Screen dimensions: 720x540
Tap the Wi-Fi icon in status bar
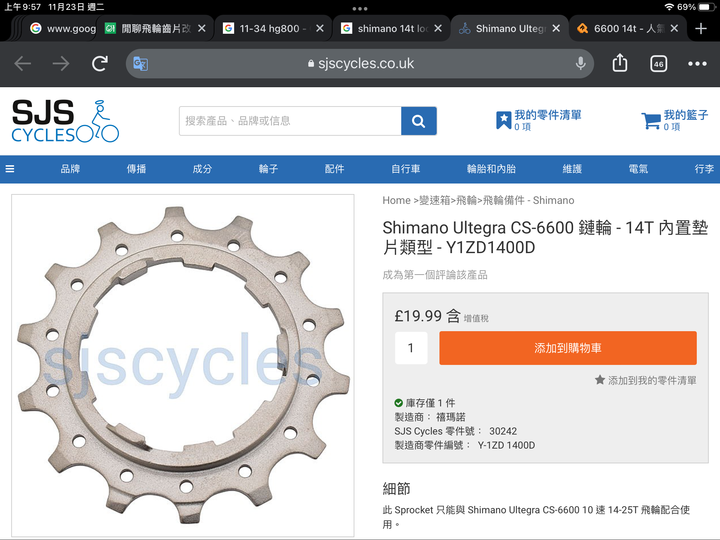[669, 7]
